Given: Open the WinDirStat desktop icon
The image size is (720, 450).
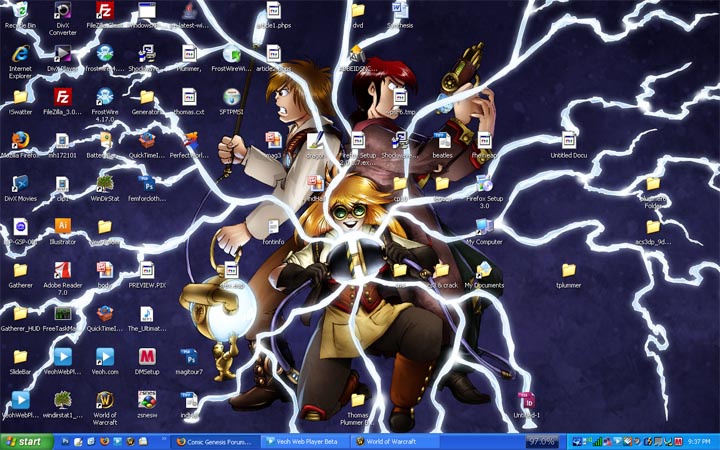Looking at the screenshot, I should coord(105,184).
